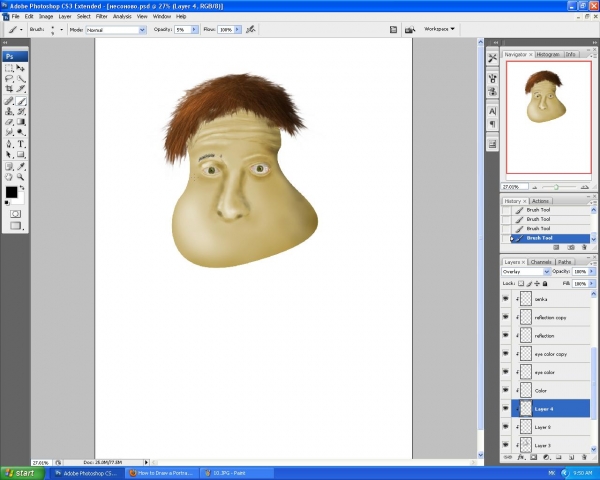Select the History Brush tool

tap(21, 111)
